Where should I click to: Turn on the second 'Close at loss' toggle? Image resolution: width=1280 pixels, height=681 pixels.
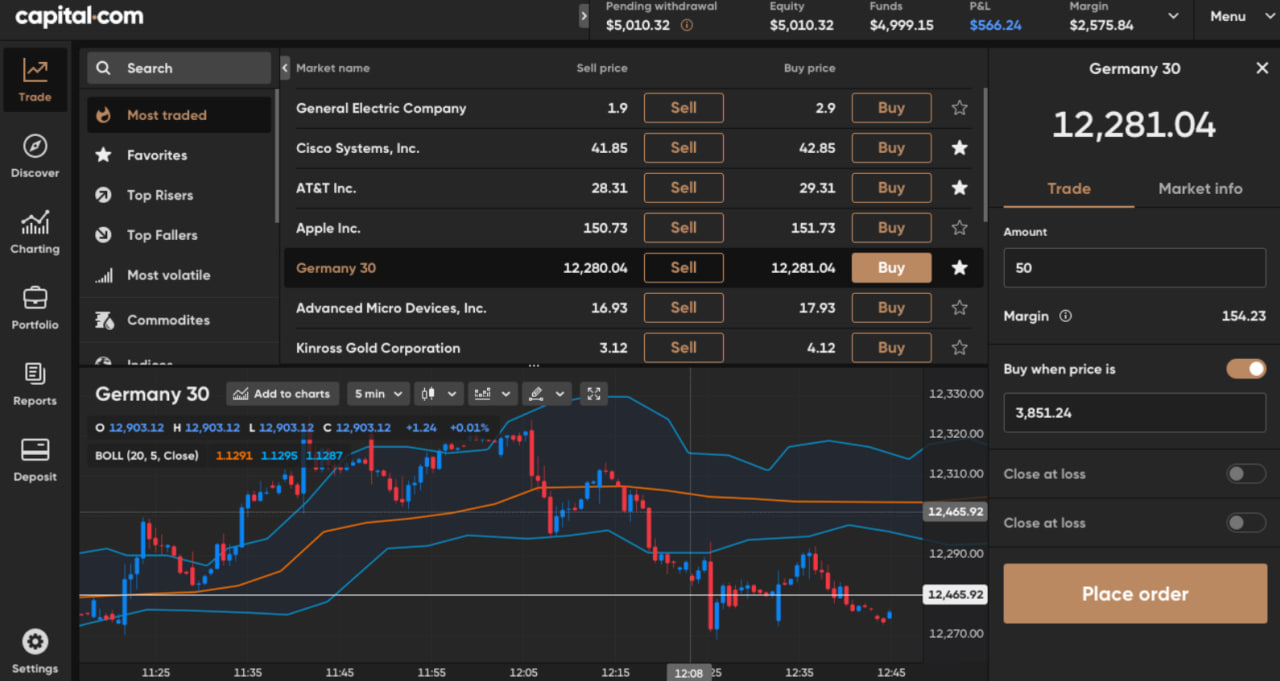tap(1246, 523)
